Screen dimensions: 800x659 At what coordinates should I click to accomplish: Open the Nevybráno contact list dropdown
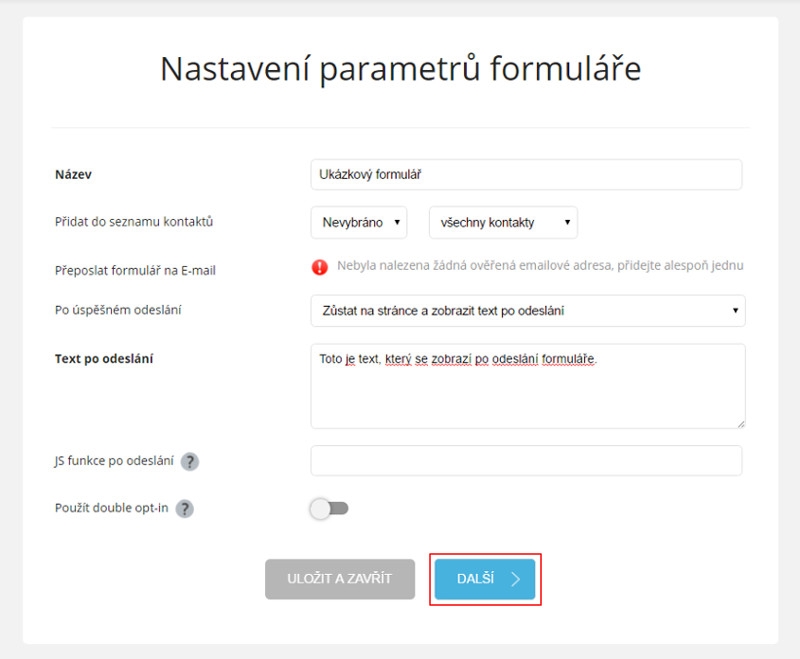tap(359, 222)
